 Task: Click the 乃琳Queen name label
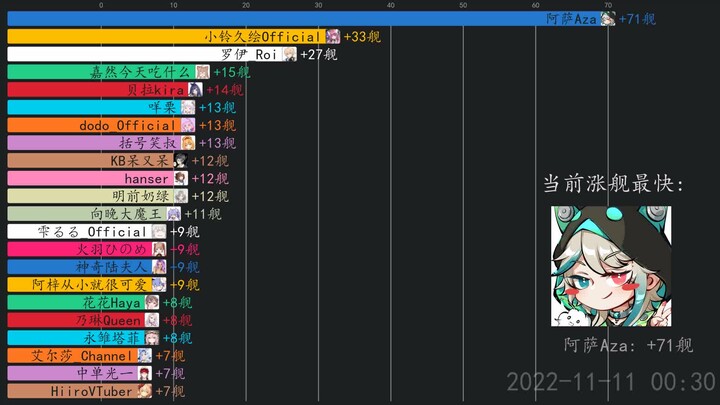click(108, 321)
